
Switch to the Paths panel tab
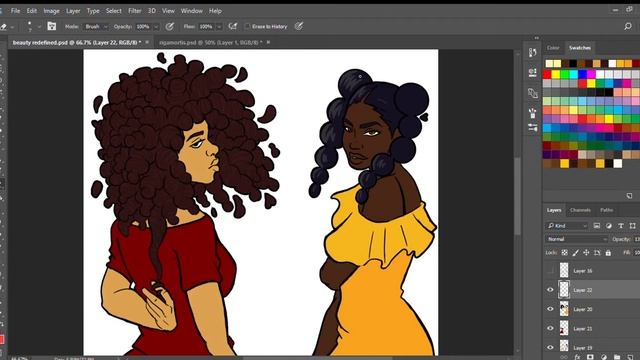pos(607,210)
